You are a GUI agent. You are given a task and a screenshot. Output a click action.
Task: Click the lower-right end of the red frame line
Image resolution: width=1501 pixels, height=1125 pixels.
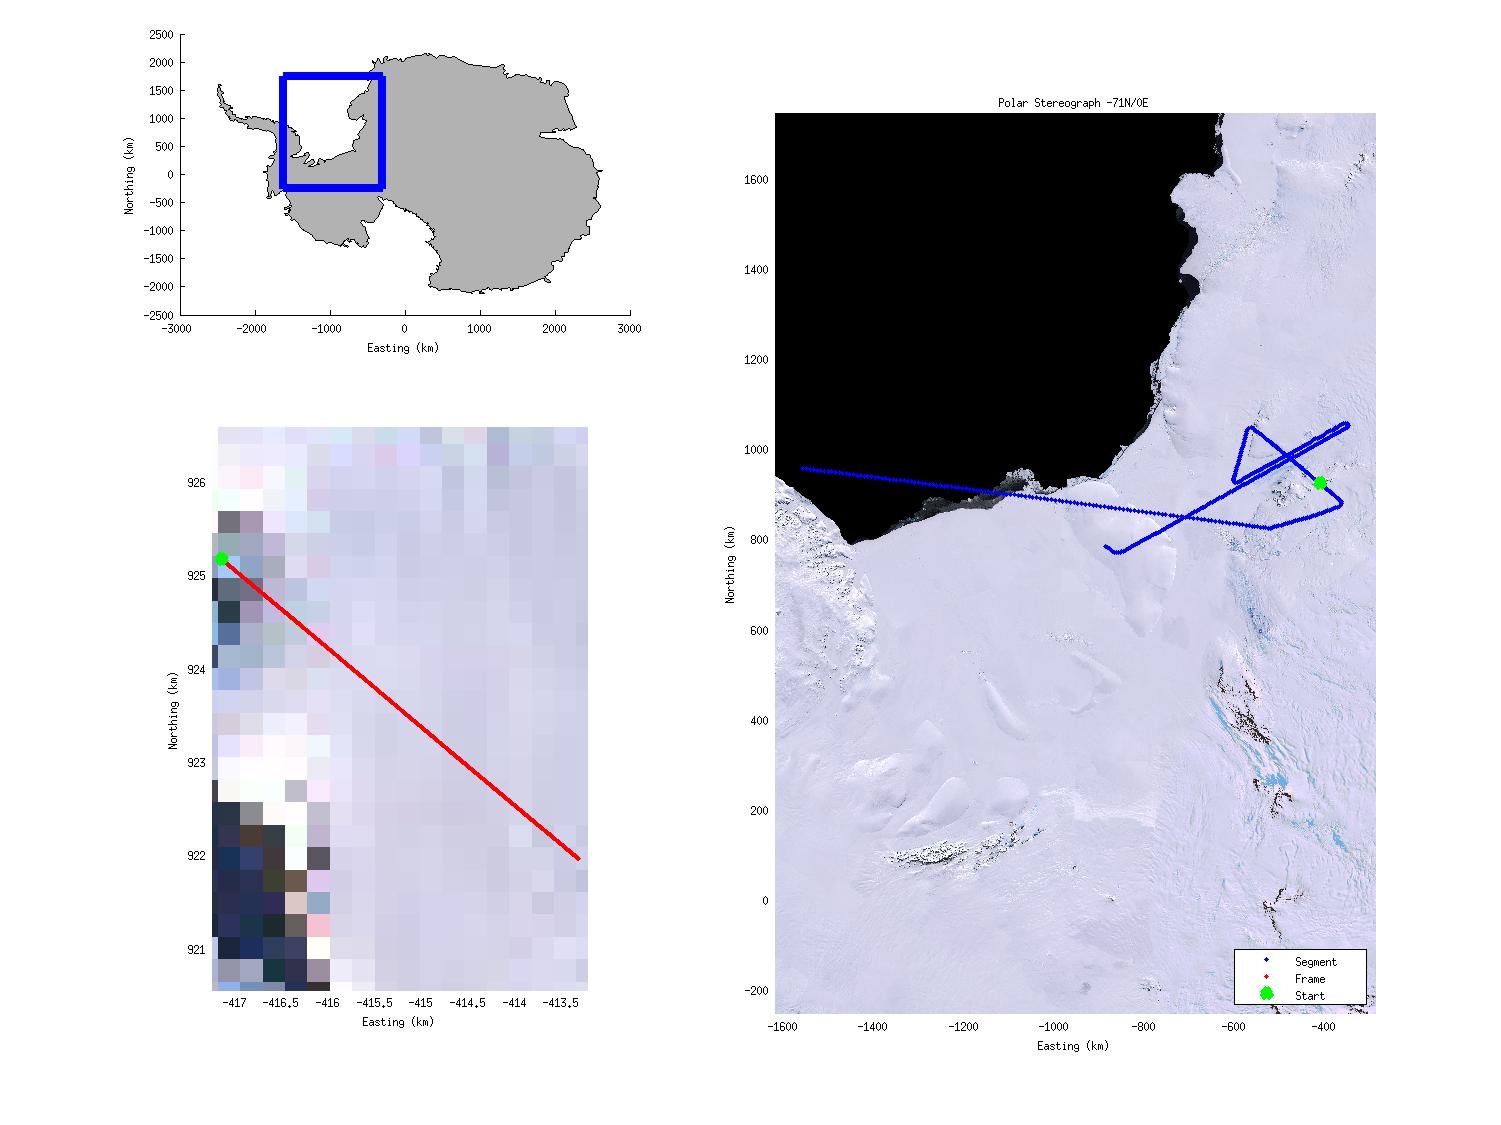pyautogui.click(x=578, y=858)
